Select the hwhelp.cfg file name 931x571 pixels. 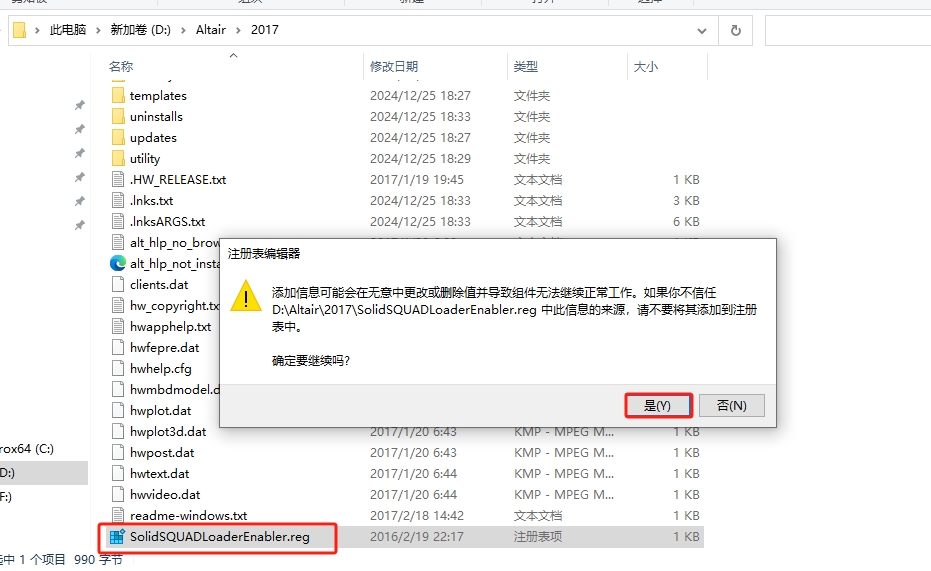(x=160, y=369)
